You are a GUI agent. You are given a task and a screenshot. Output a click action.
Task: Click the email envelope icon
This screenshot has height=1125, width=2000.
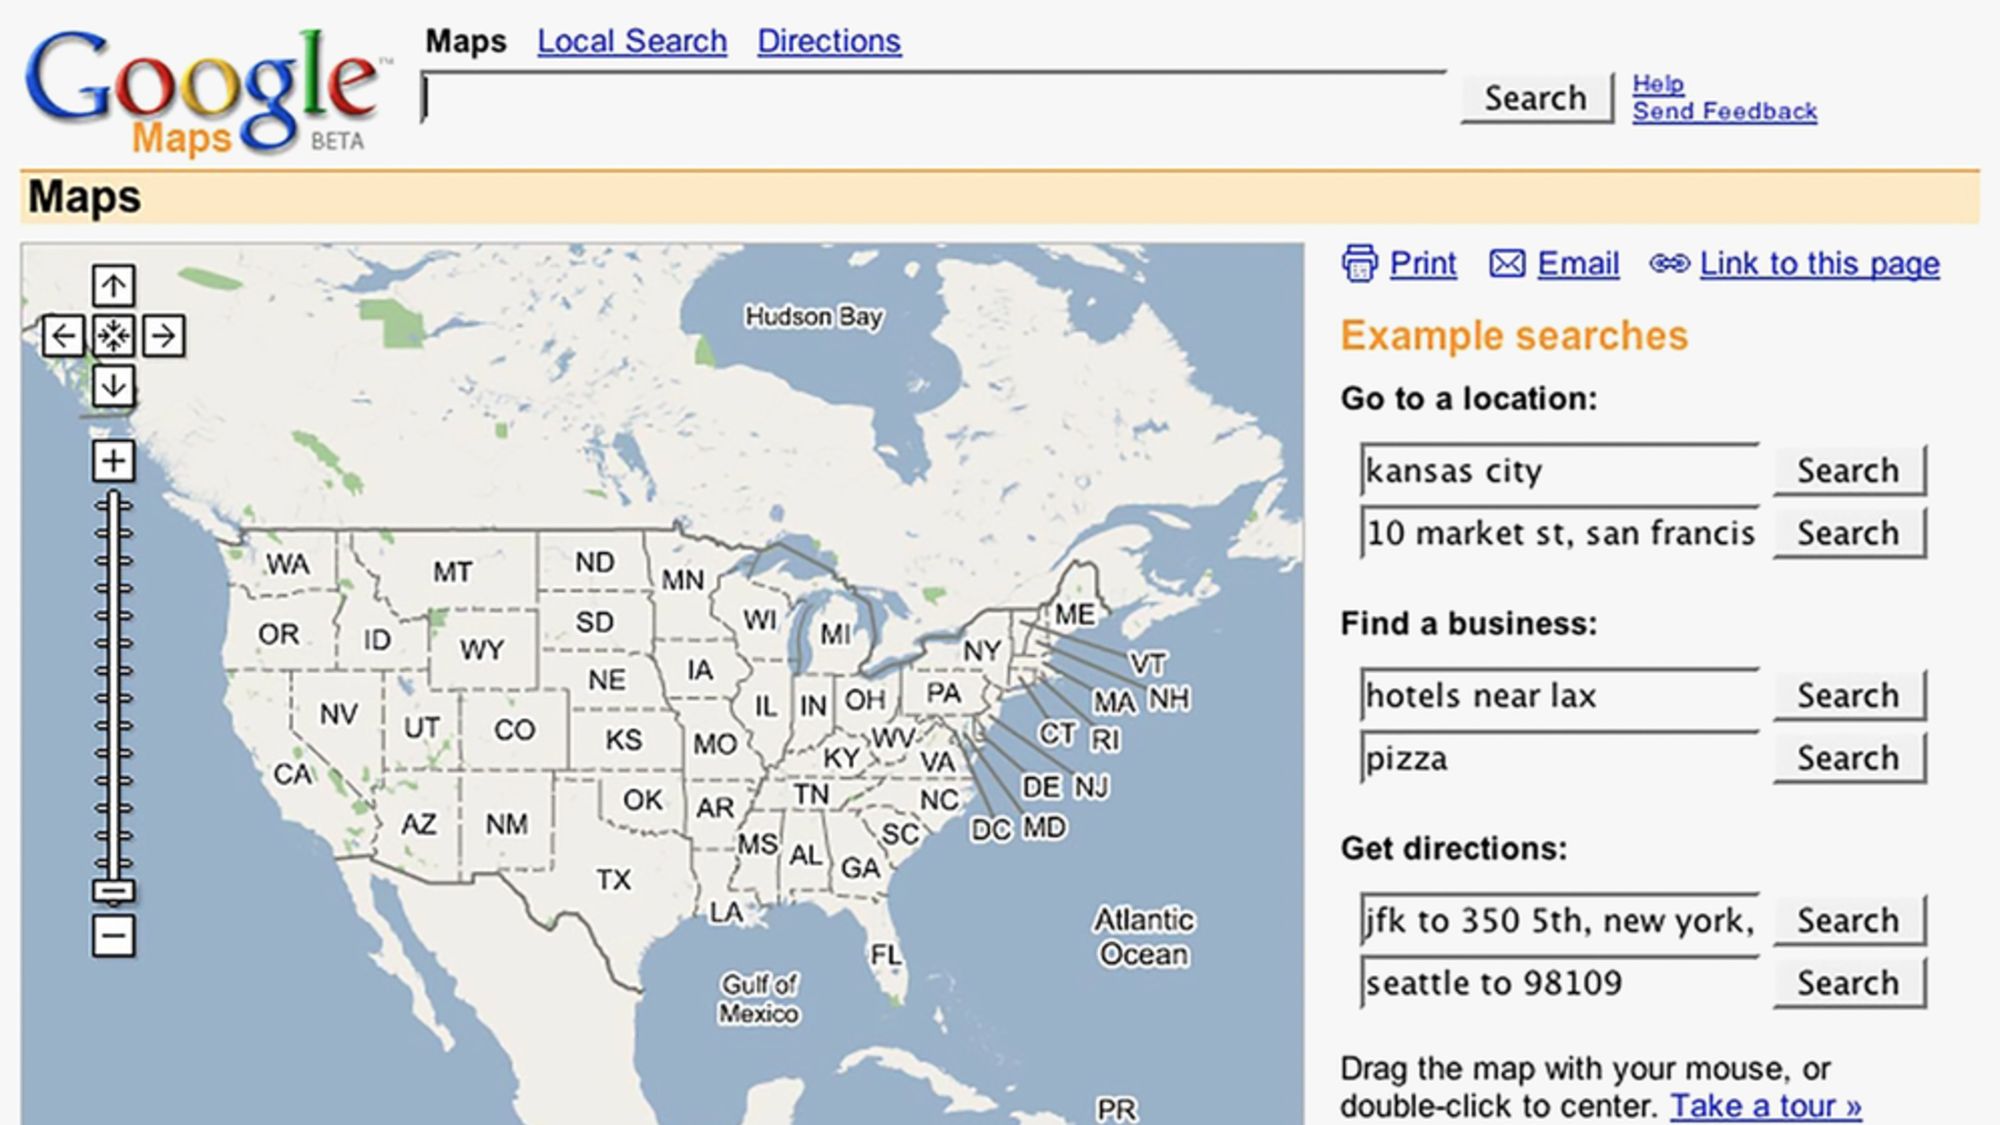click(x=1507, y=264)
